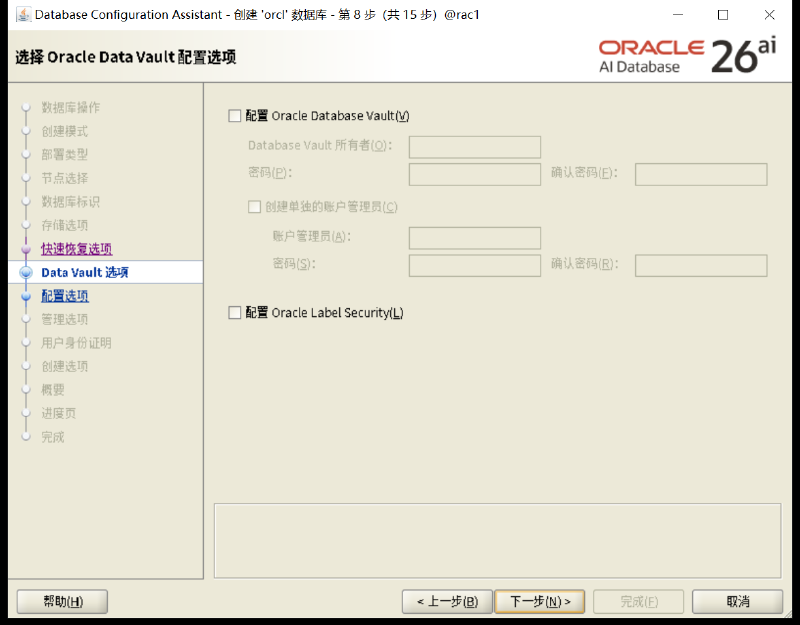
Task: Click the 完成(F) finish button
Action: click(x=638, y=602)
